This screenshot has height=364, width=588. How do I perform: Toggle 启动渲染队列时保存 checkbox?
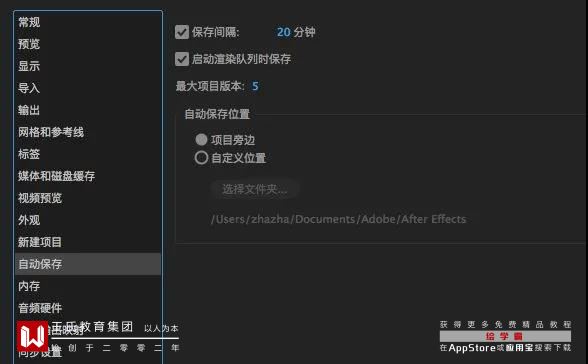click(x=182, y=59)
